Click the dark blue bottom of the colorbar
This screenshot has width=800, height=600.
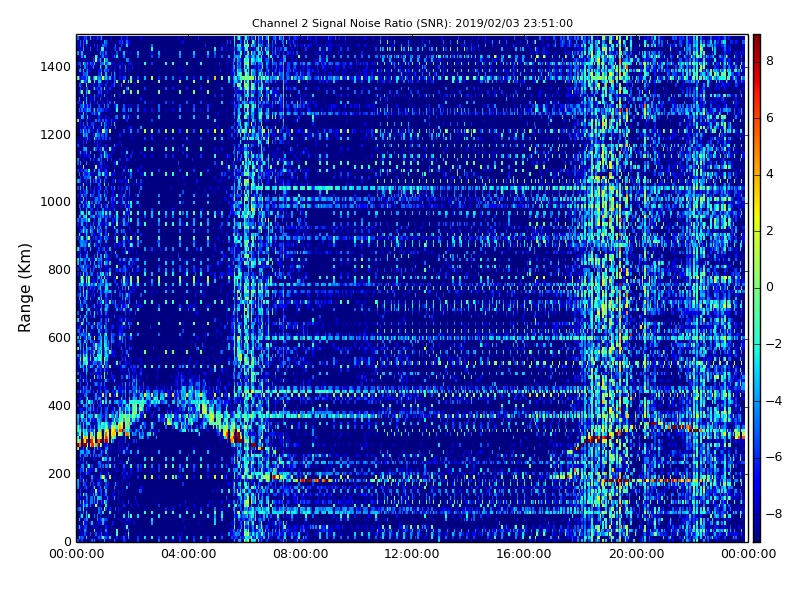coord(757,531)
